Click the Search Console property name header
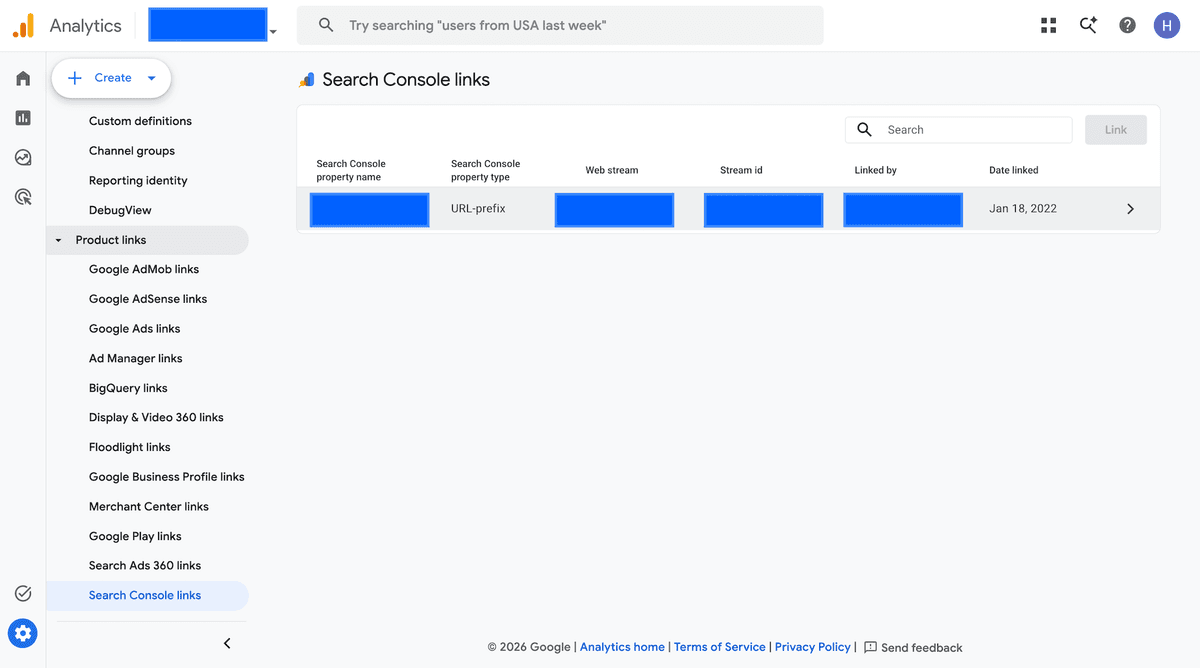The image size is (1200, 668). [x=351, y=170]
